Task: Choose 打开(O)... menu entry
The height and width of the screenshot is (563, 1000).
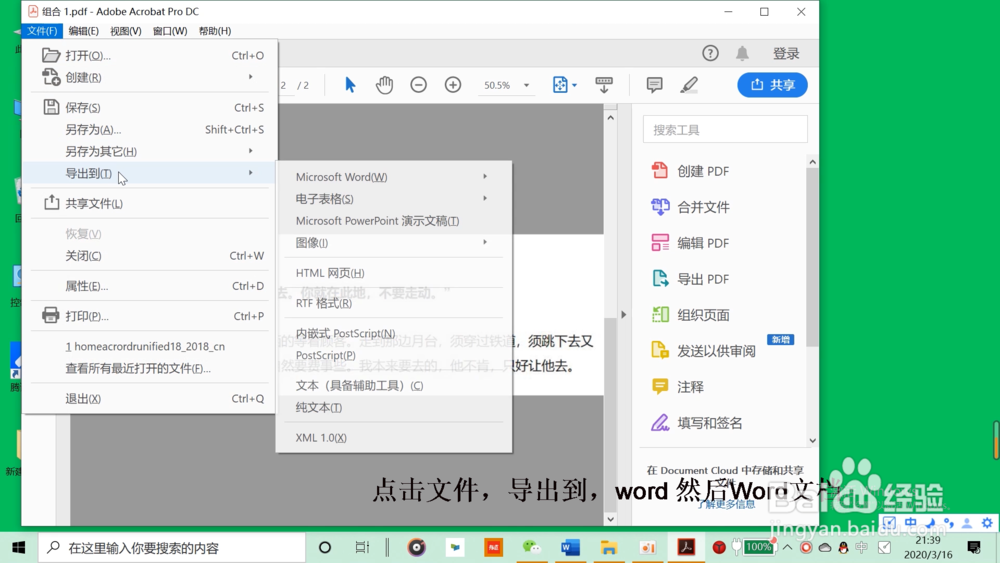Action: pyautogui.click(x=151, y=55)
